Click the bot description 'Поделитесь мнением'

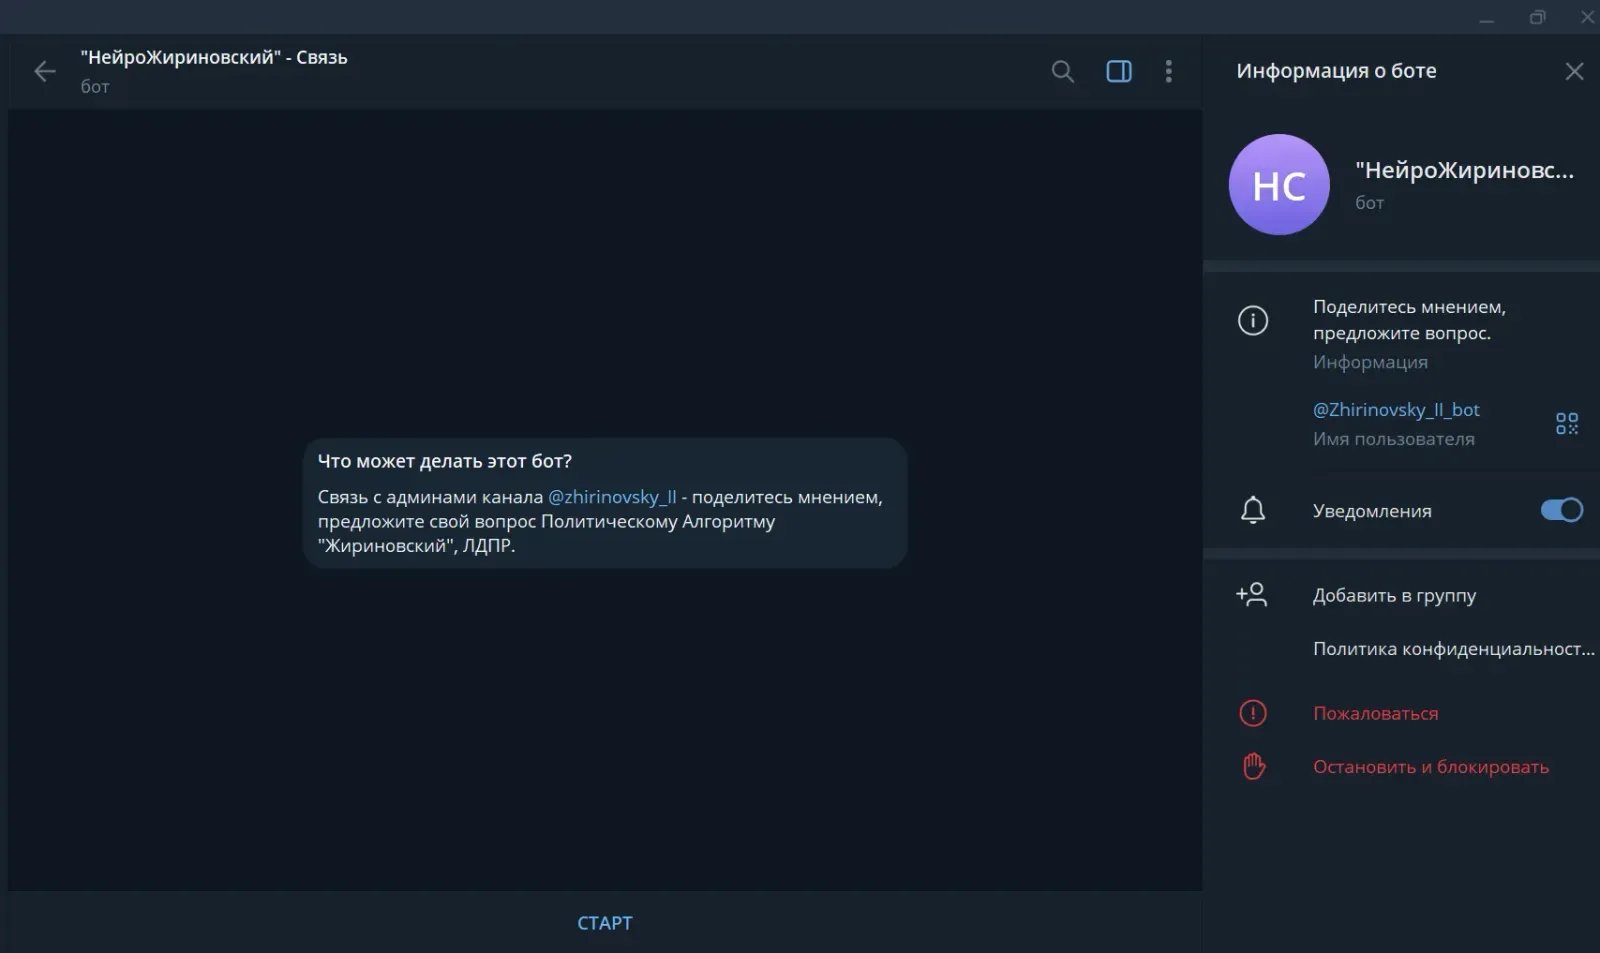click(x=1409, y=320)
